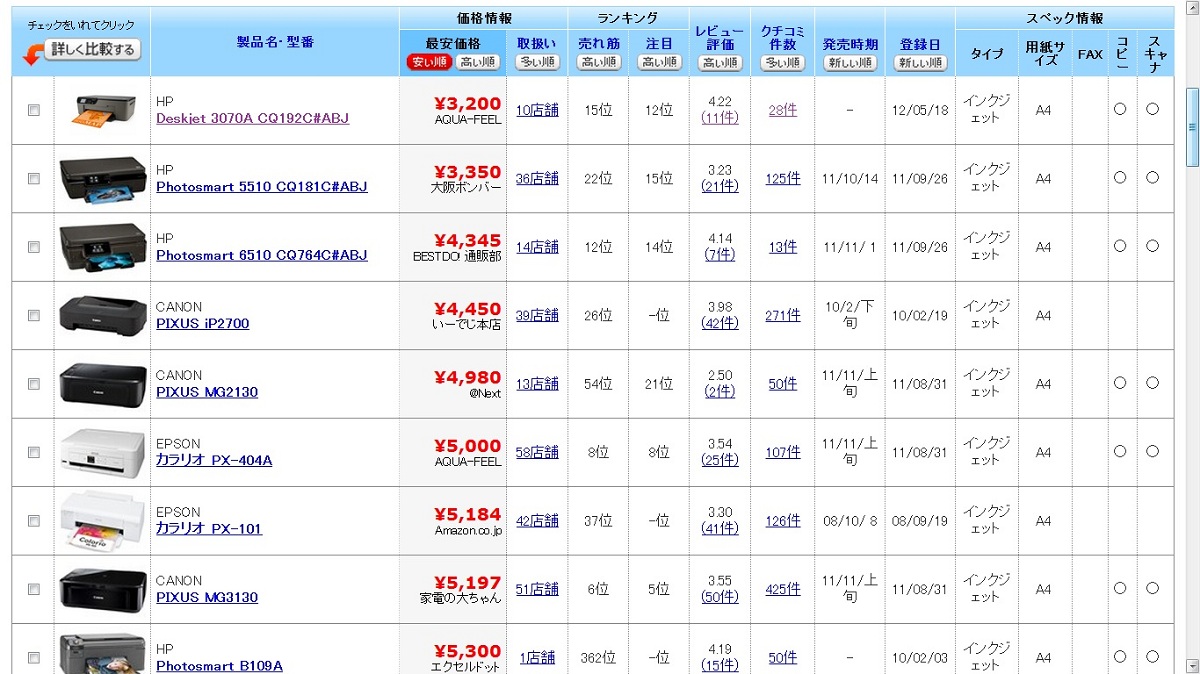Click the カラリオ PX-404A printer thumbnail
Image resolution: width=1200 pixels, height=674 pixels.
coord(103,452)
